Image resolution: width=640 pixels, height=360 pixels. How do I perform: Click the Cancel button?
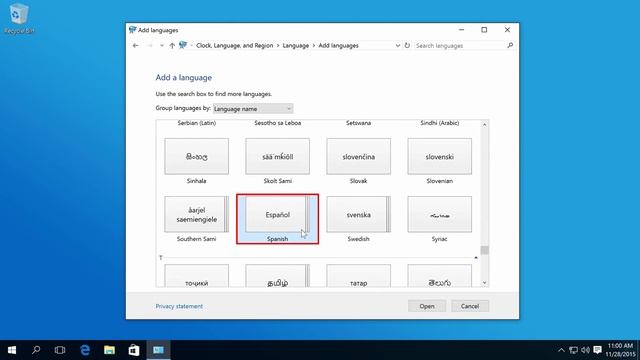pyautogui.click(x=470, y=306)
